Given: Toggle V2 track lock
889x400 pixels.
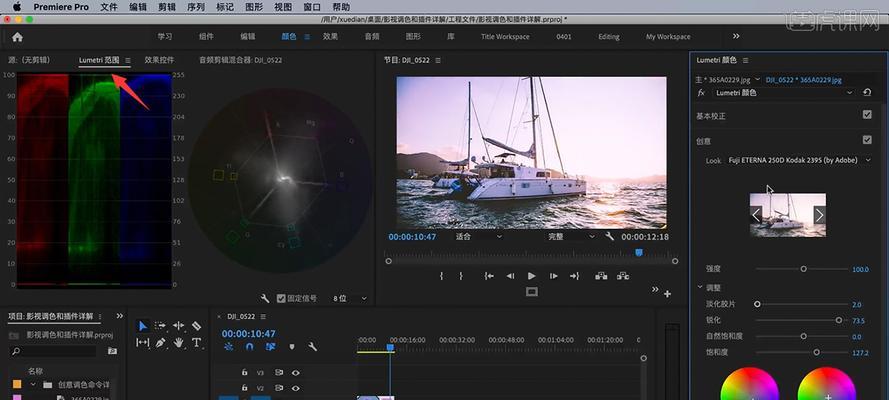Looking at the screenshot, I should [x=244, y=388].
